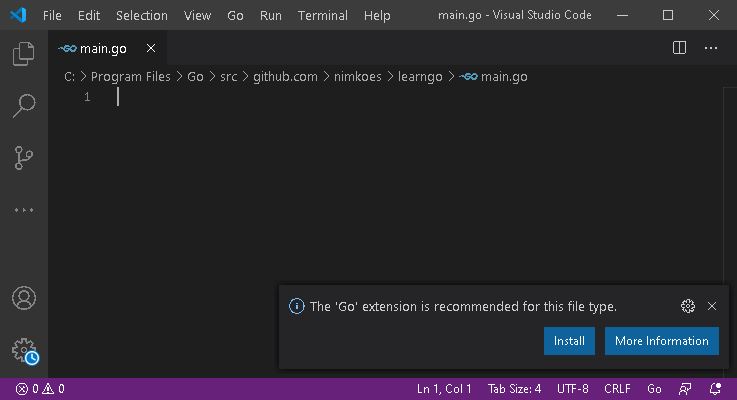Open the Explorer view in activity bar
737x400 pixels.
[x=24, y=54]
